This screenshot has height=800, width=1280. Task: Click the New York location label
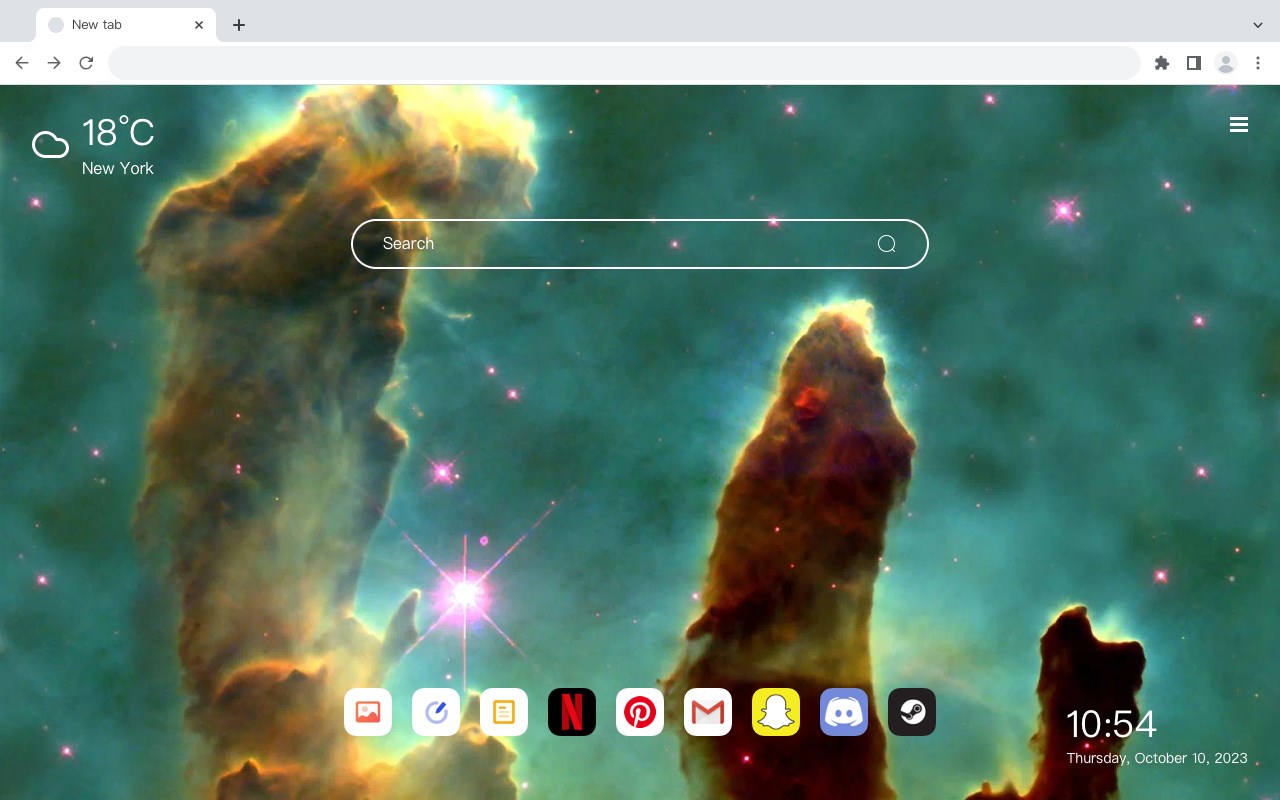(118, 169)
